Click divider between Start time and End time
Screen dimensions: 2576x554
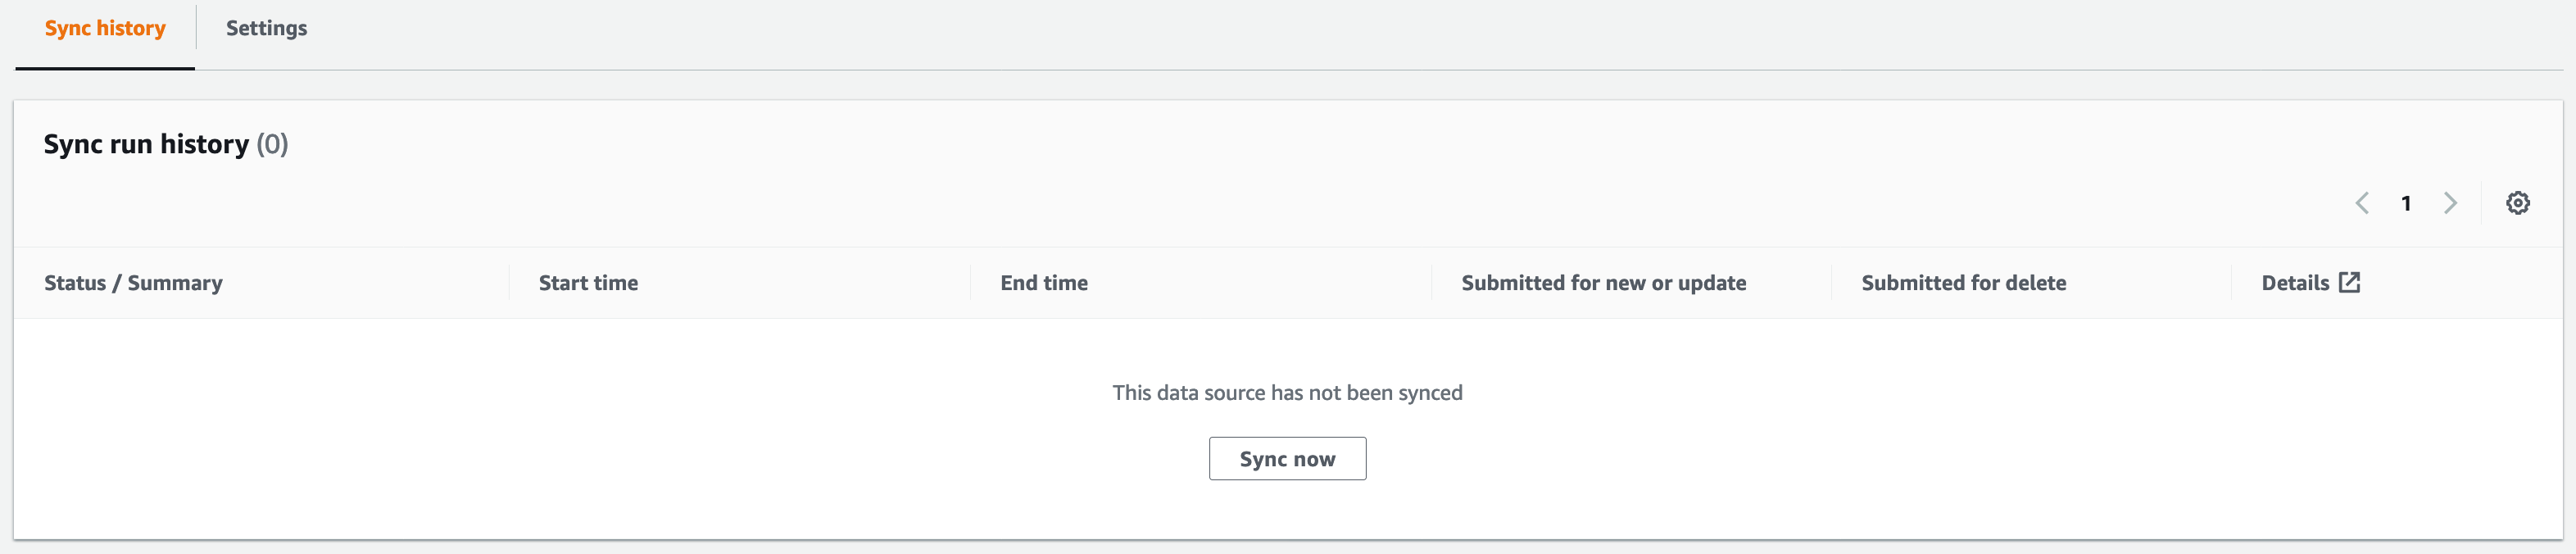click(x=970, y=283)
